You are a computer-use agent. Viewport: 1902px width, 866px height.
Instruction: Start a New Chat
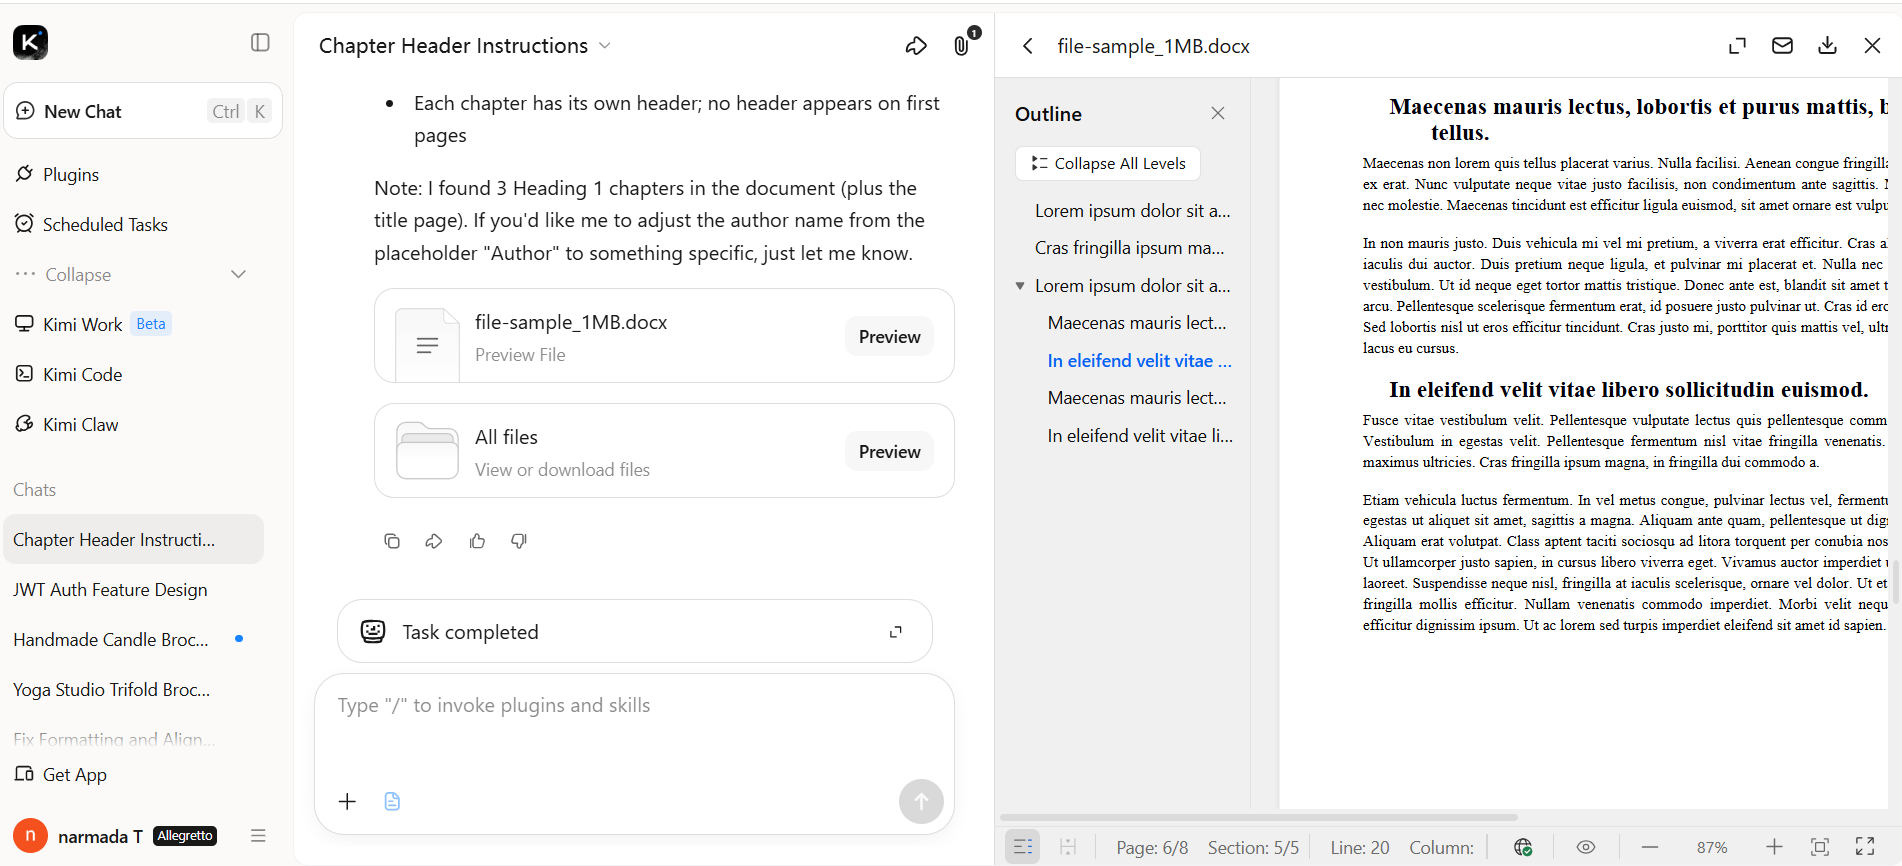click(143, 111)
